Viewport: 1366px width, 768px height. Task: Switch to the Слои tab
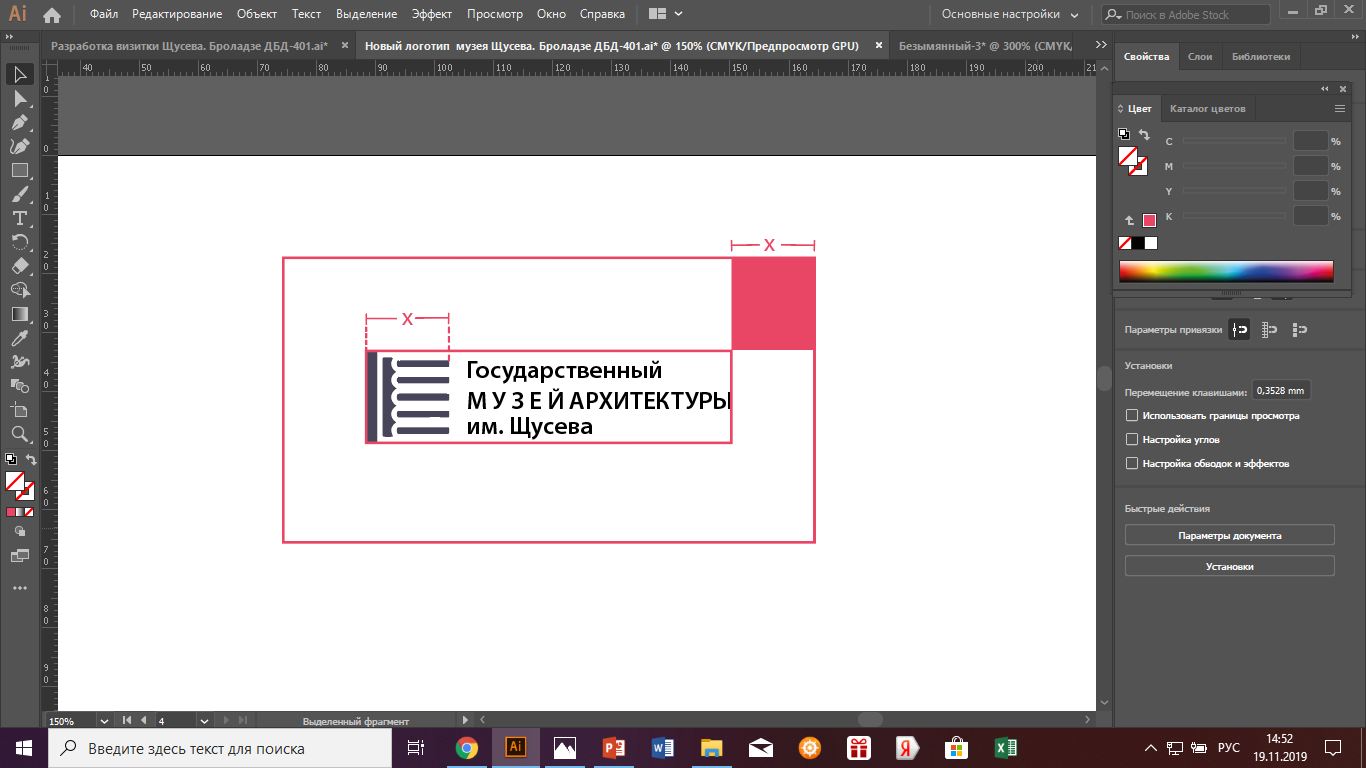(x=1200, y=57)
